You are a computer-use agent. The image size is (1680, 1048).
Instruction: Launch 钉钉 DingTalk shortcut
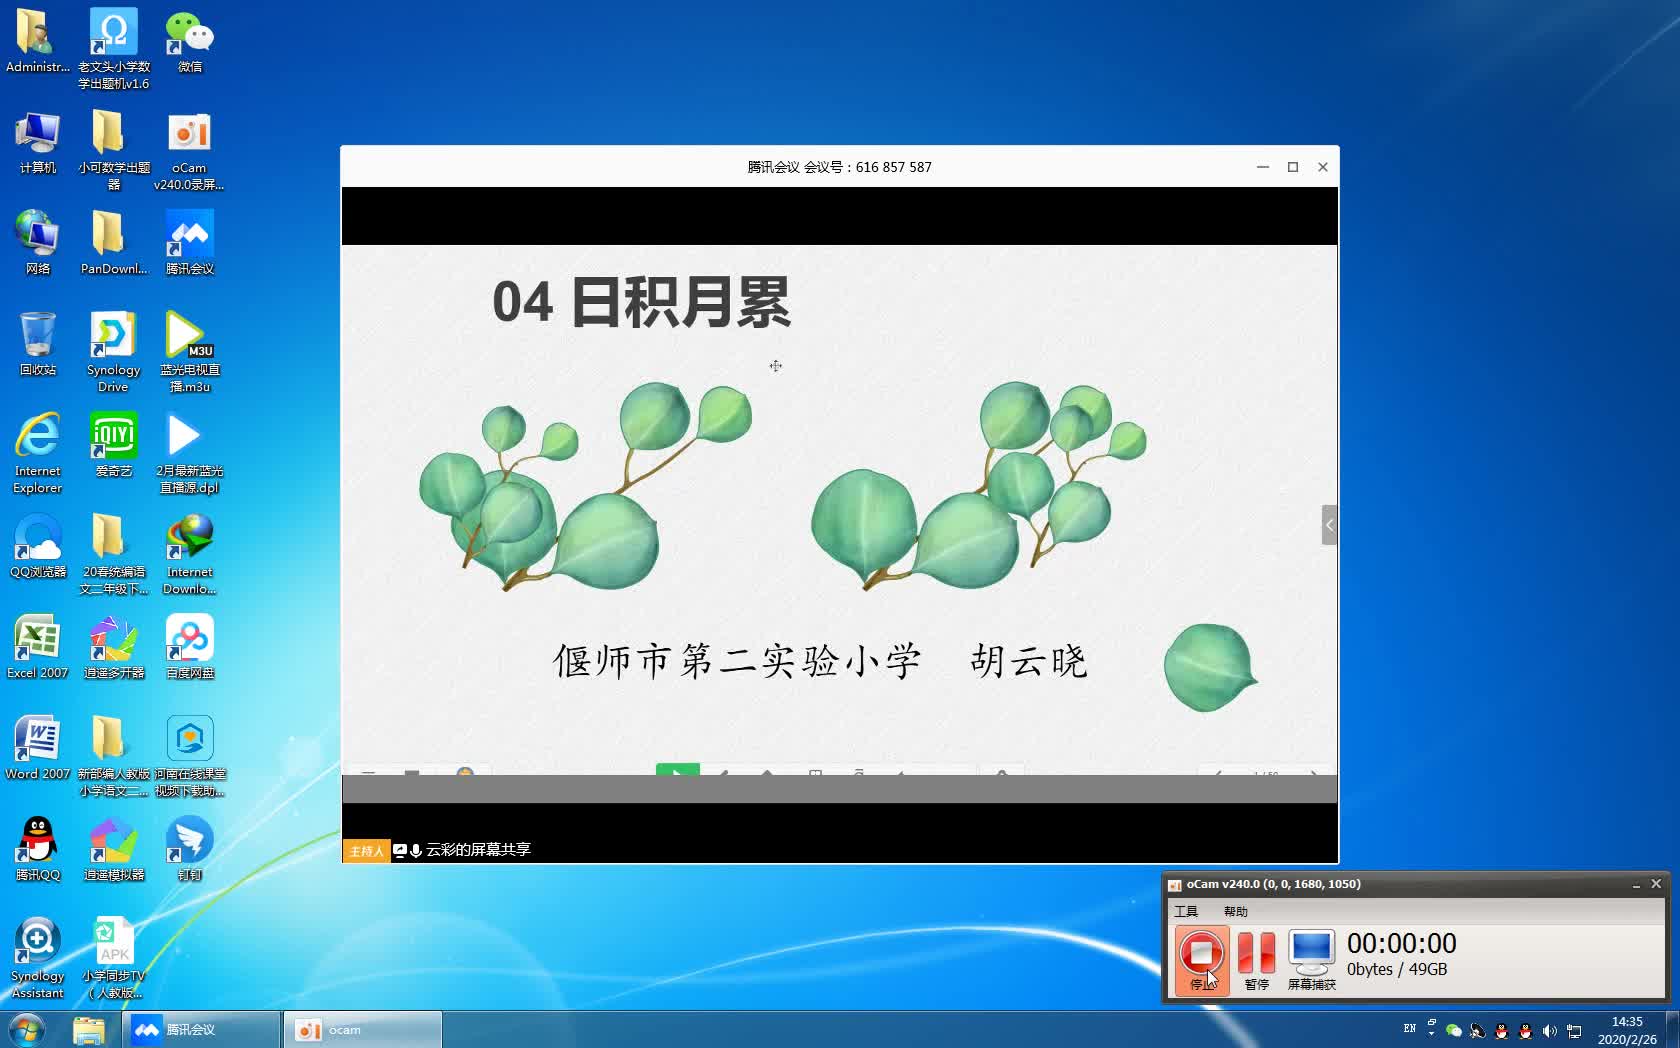189,849
